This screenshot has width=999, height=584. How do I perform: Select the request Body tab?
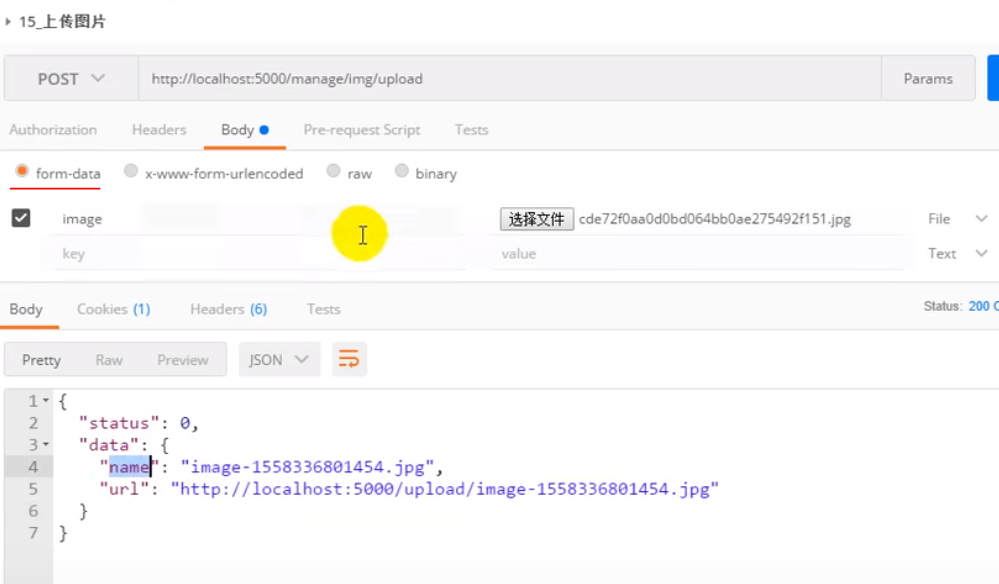point(245,130)
